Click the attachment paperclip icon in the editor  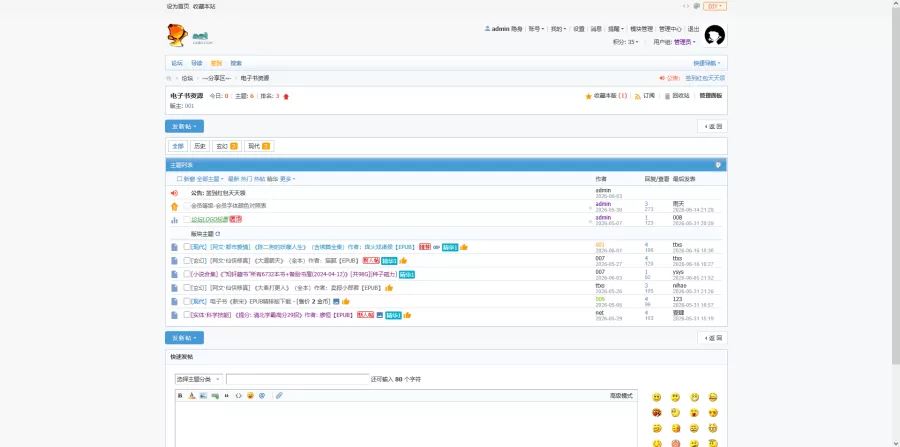[x=279, y=395]
